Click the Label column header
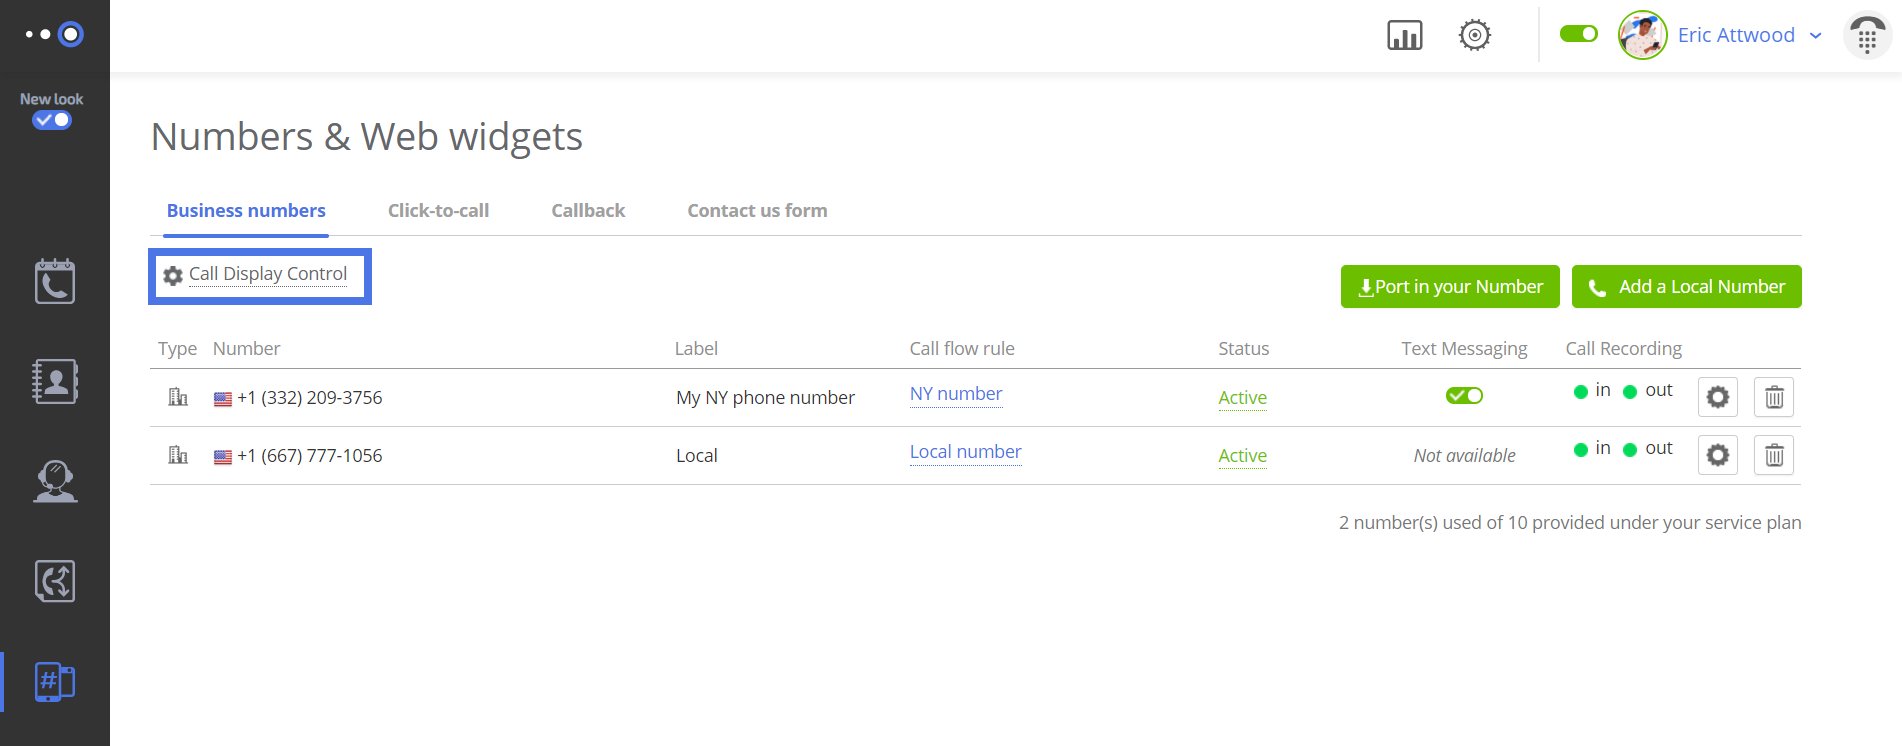This screenshot has width=1902, height=746. (696, 349)
